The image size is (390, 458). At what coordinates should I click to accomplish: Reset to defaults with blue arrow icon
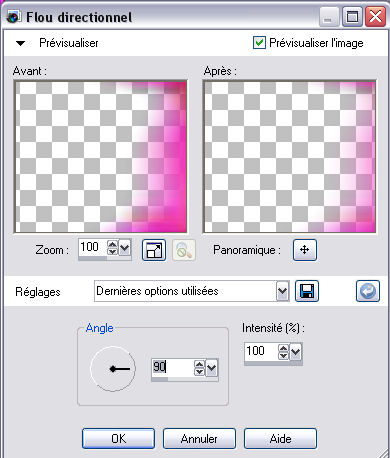[x=368, y=291]
